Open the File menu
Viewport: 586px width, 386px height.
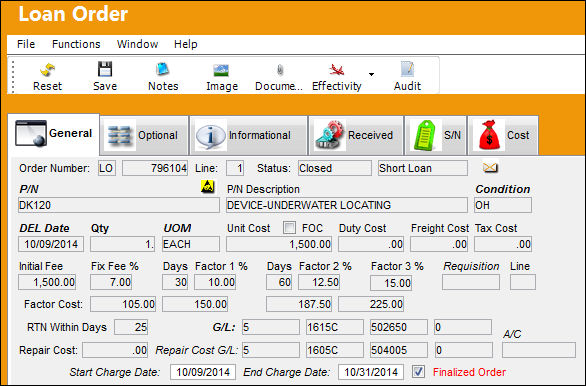point(26,44)
